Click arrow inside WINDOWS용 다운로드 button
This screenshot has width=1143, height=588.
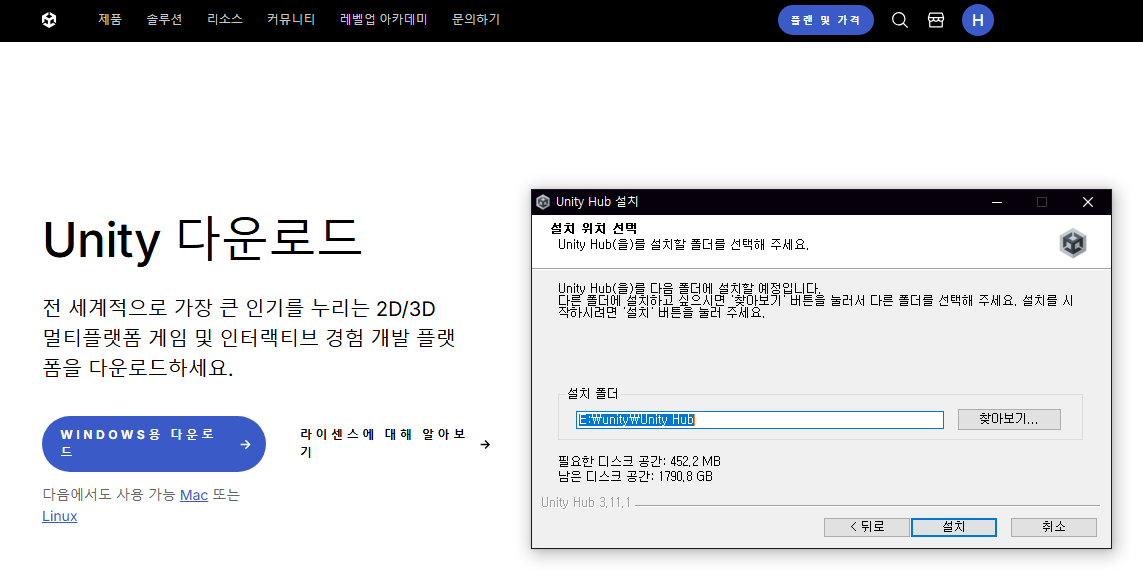pyautogui.click(x=246, y=444)
